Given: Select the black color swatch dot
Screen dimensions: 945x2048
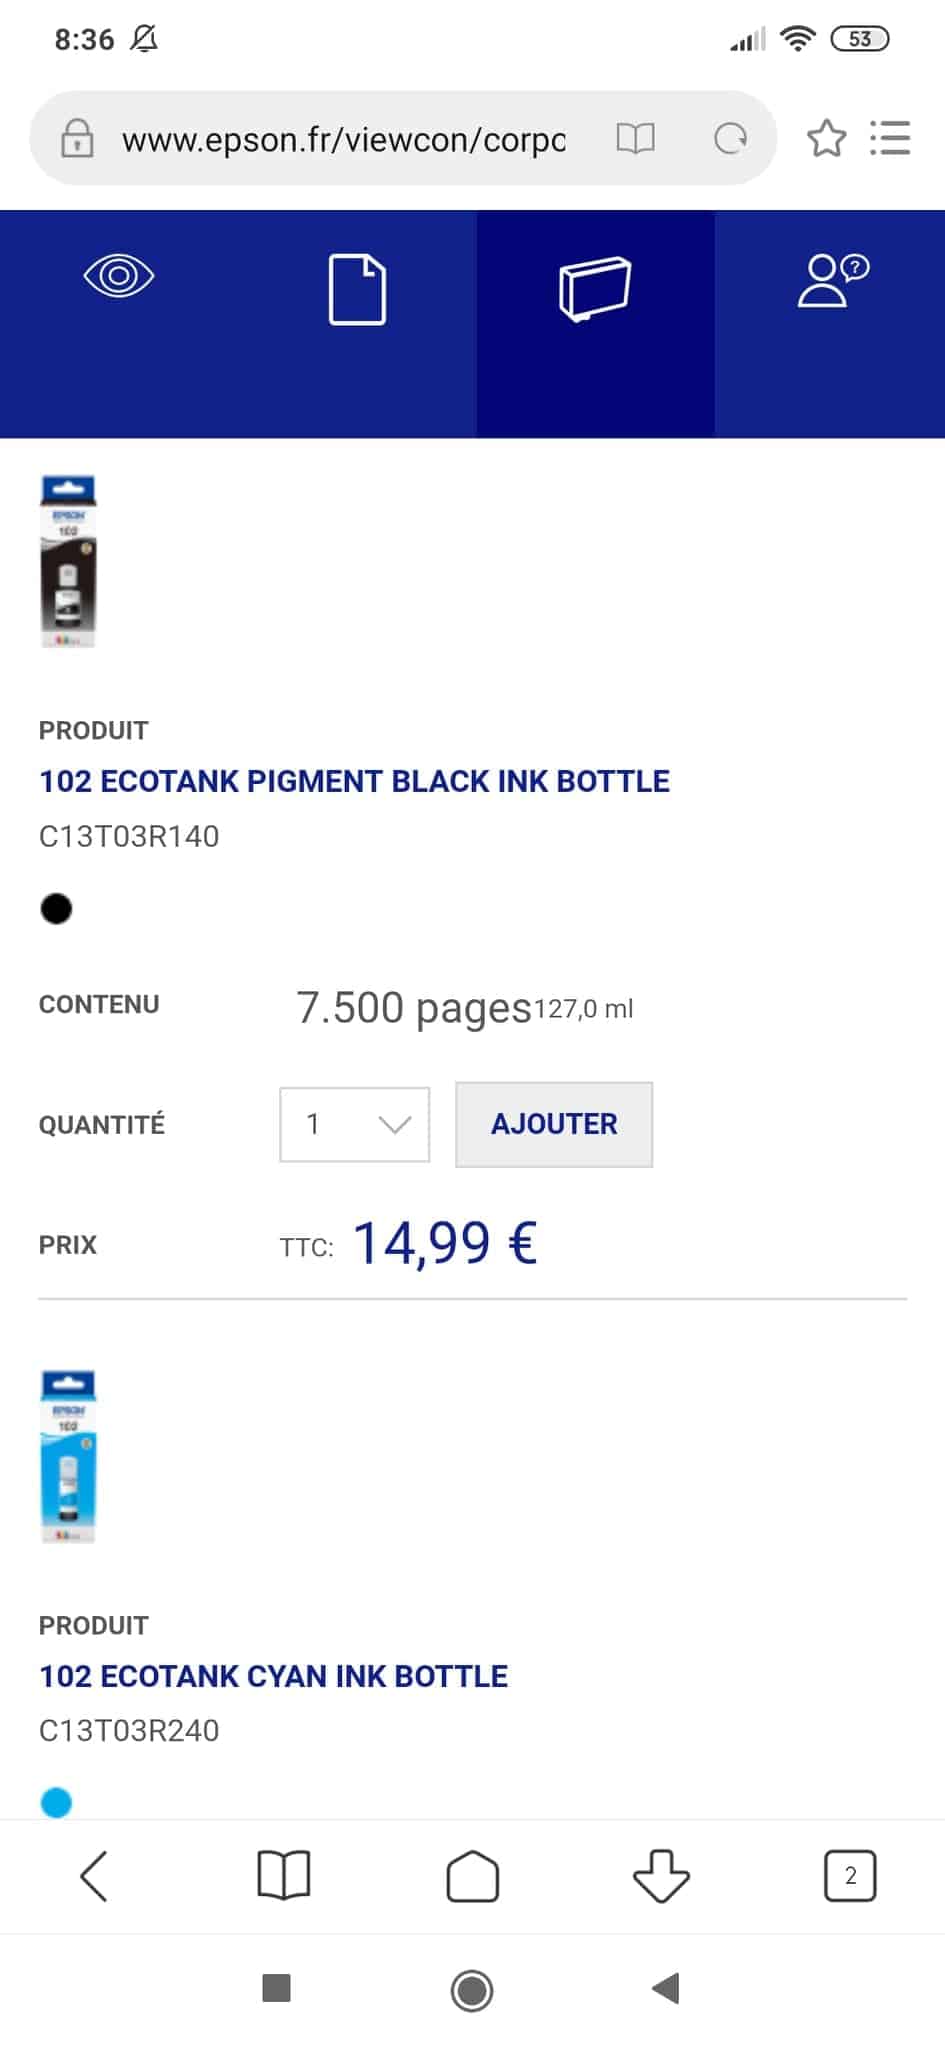Looking at the screenshot, I should [x=56, y=908].
